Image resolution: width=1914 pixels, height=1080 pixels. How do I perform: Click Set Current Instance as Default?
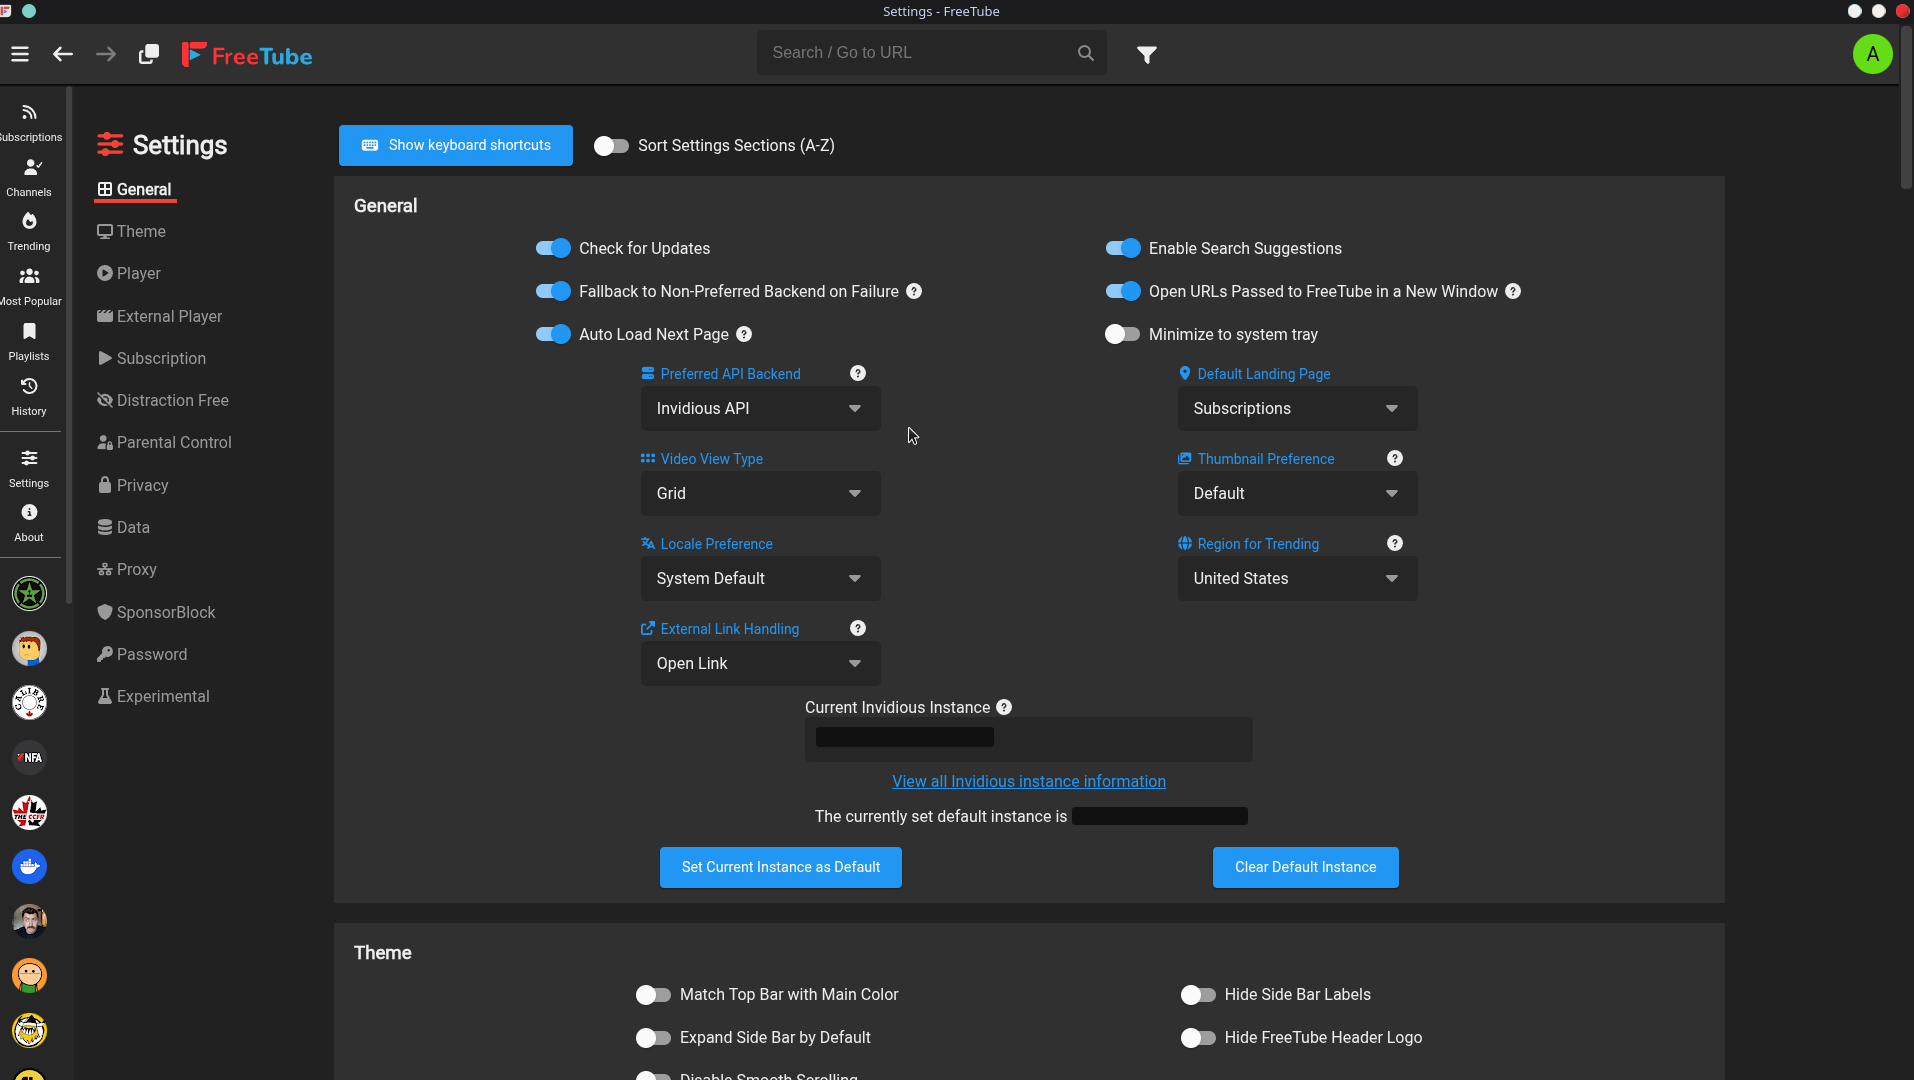tap(781, 867)
